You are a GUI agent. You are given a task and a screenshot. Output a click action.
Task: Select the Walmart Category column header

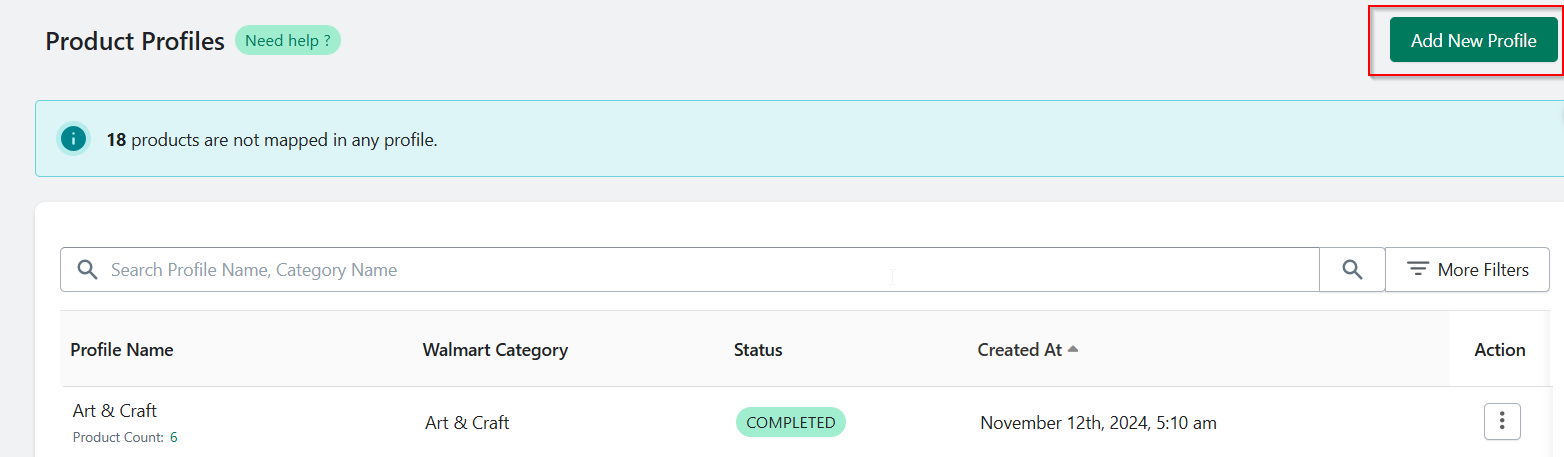495,350
